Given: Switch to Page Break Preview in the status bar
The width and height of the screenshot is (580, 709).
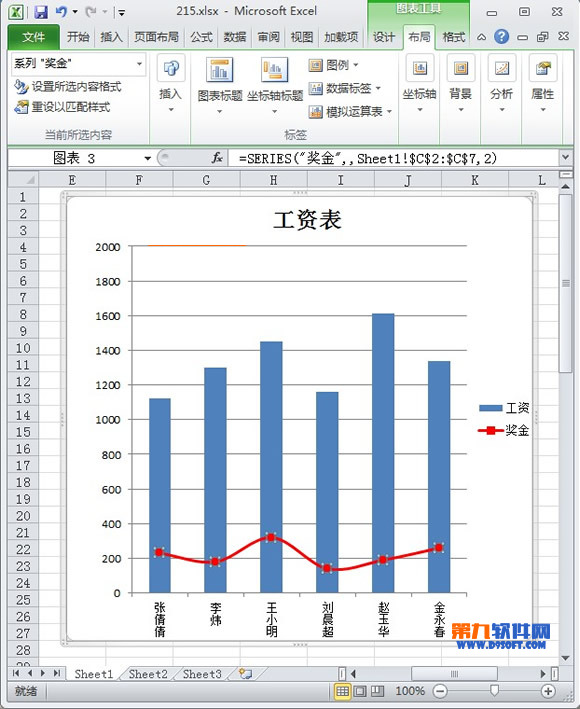Looking at the screenshot, I should (377, 691).
